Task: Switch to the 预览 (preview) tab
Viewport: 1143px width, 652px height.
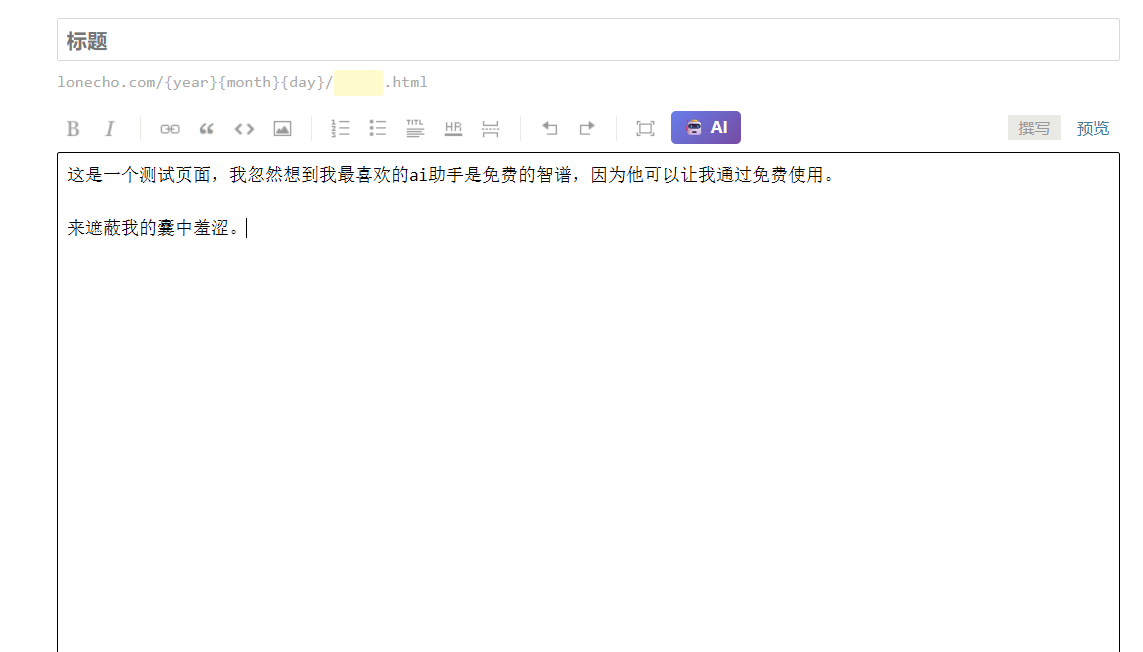Action: tap(1093, 128)
